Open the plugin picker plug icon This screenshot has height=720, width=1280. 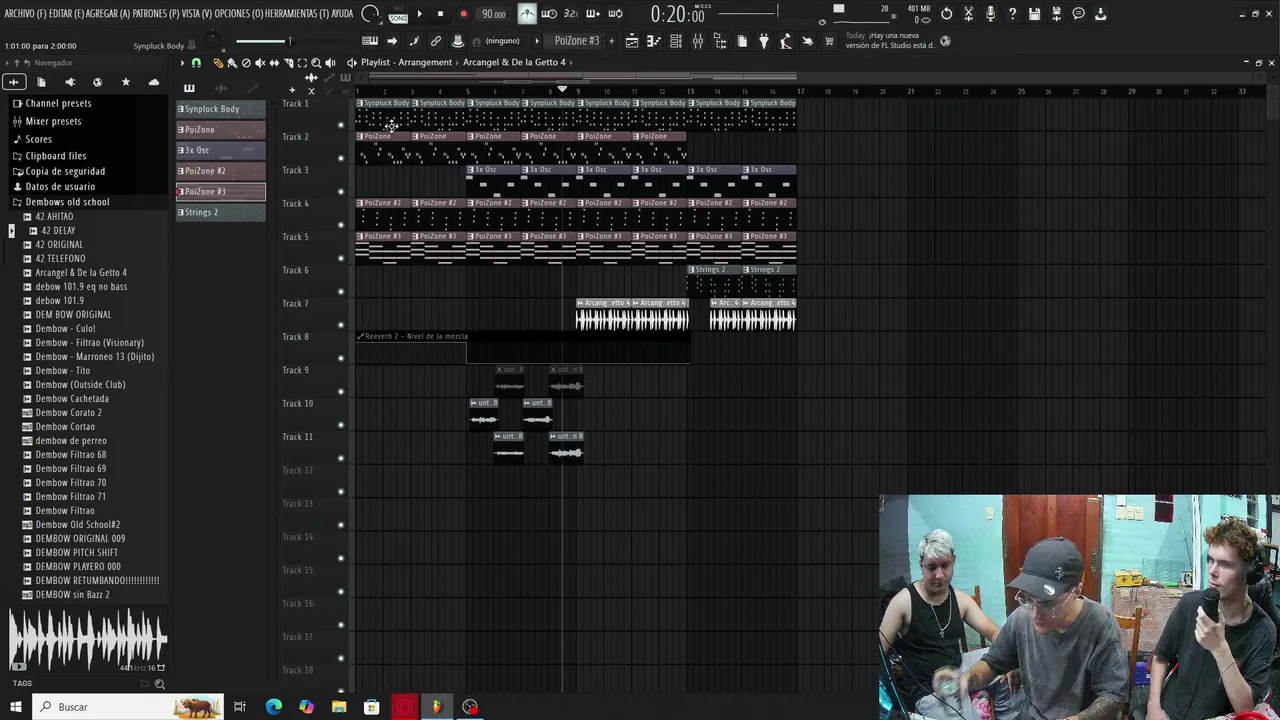click(x=764, y=41)
